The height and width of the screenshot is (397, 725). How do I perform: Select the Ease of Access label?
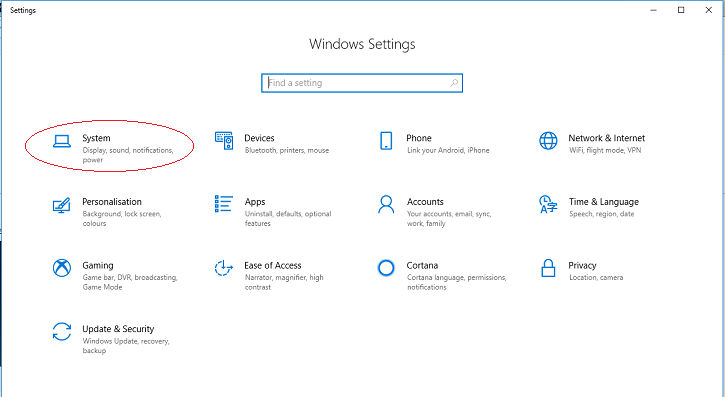(x=273, y=265)
